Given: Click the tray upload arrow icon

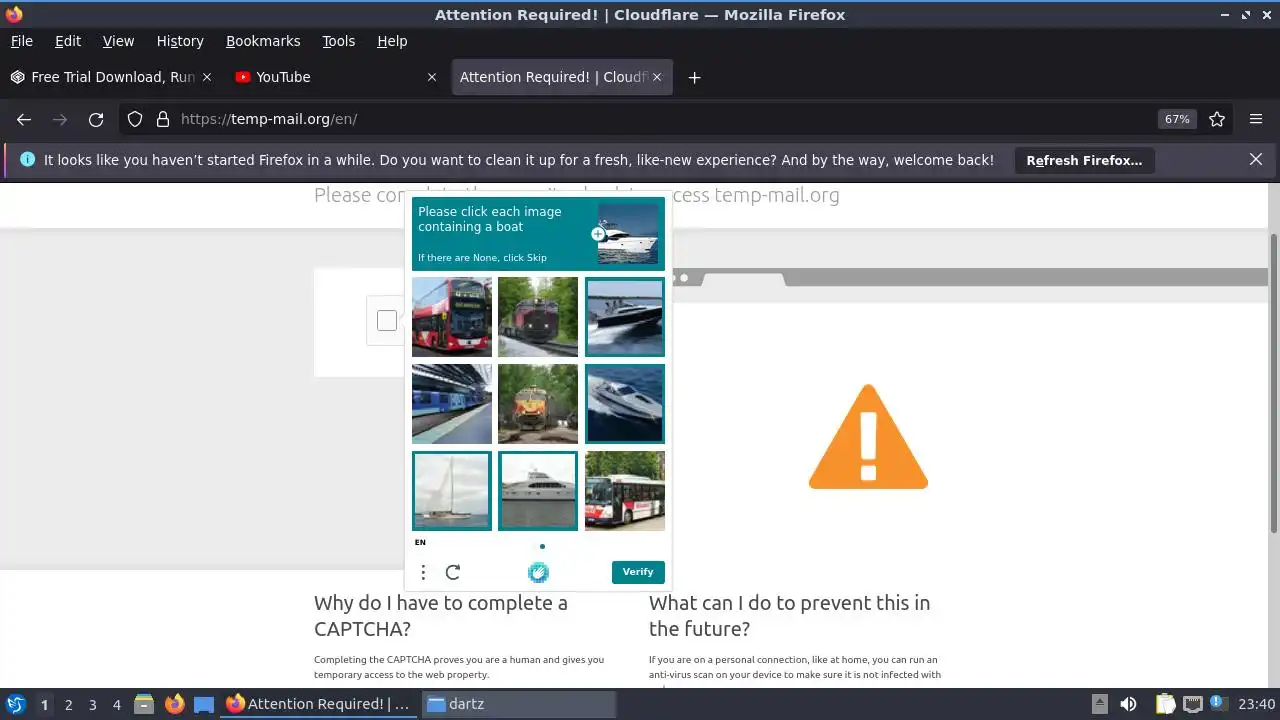Looking at the screenshot, I should pyautogui.click(x=1099, y=704).
